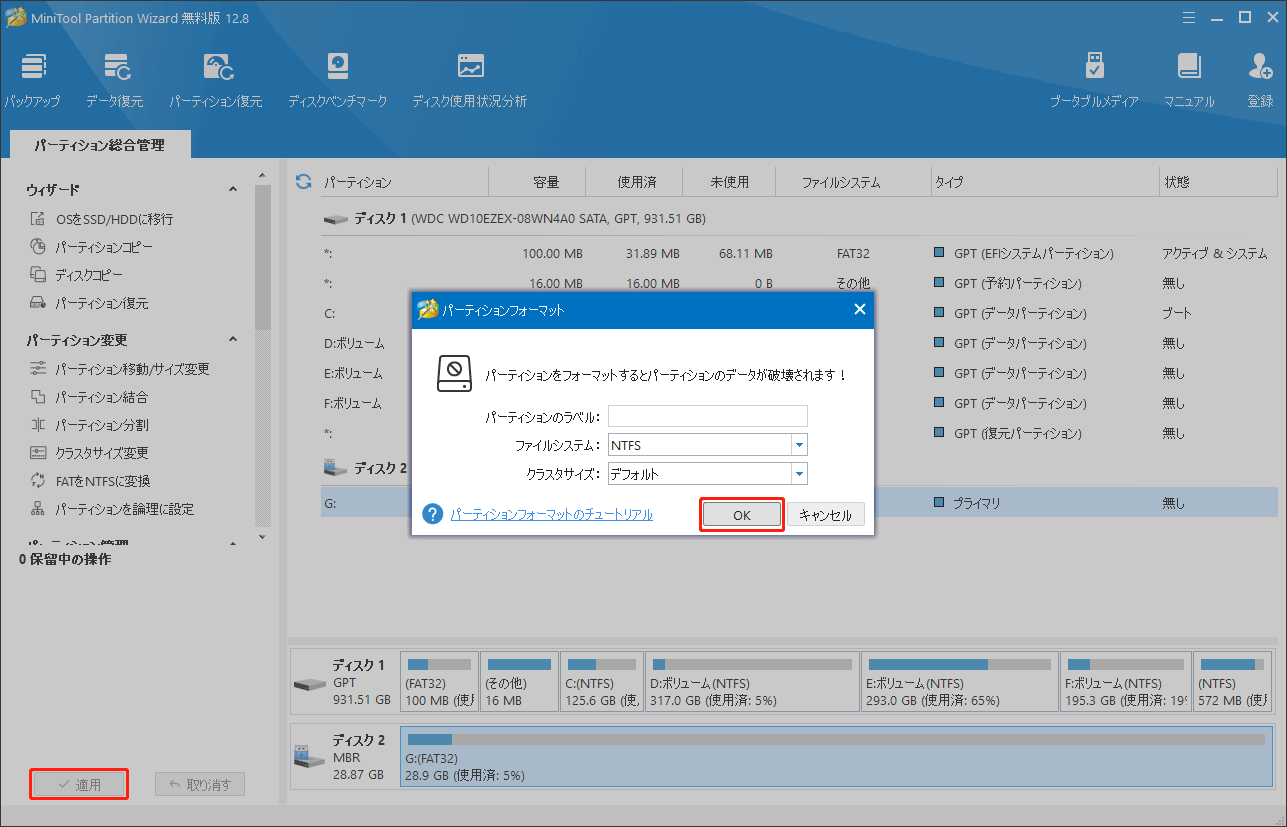Open the ファイルシステム NTFS dropdown
Screen dimensions: 1287x827
pos(799,445)
